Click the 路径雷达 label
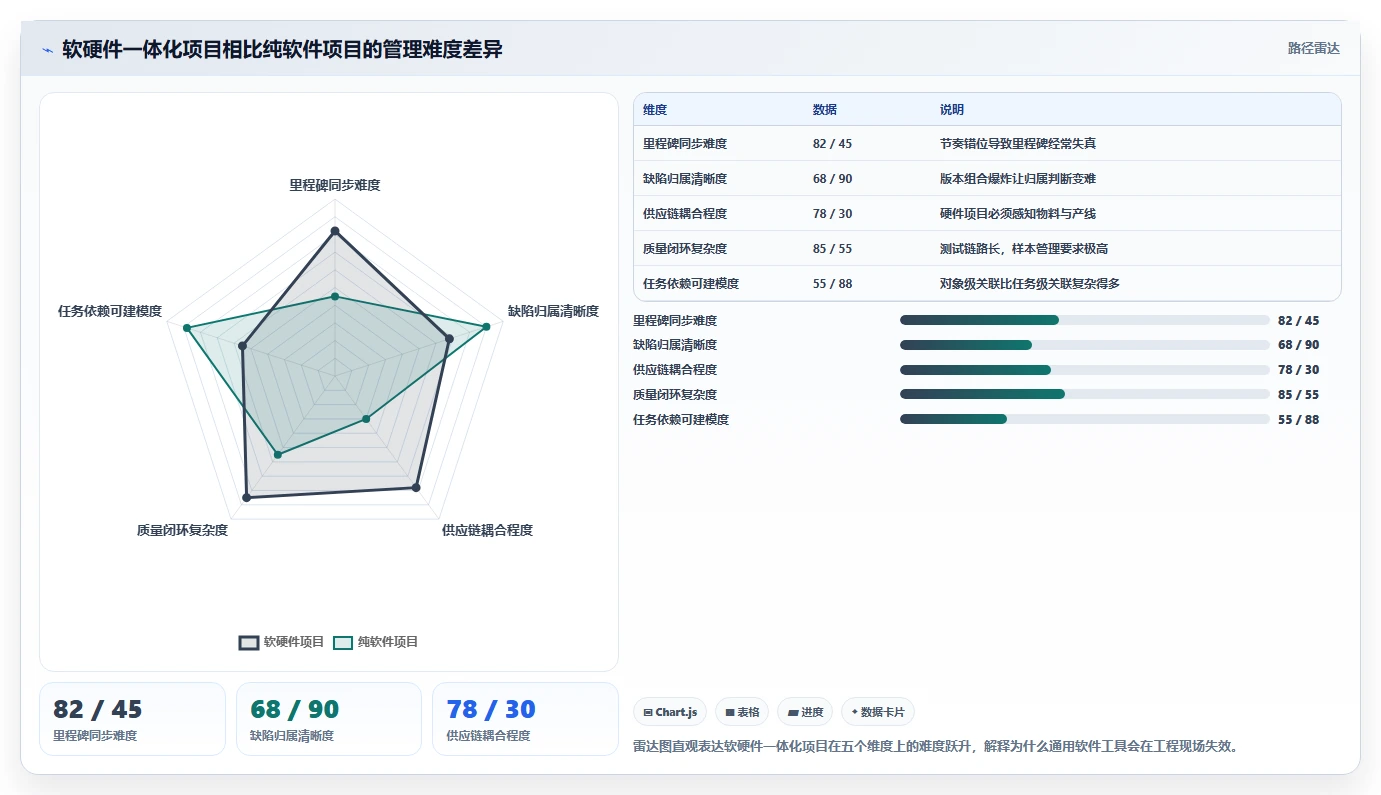 (1313, 48)
